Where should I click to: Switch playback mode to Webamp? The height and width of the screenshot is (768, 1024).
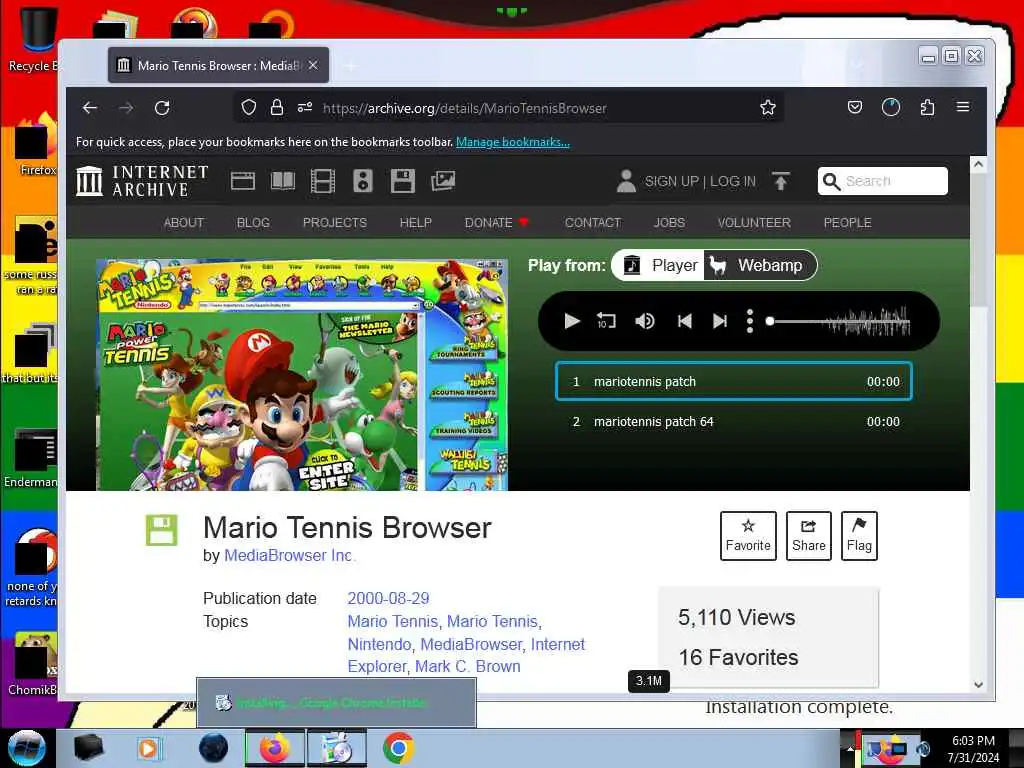tap(759, 265)
